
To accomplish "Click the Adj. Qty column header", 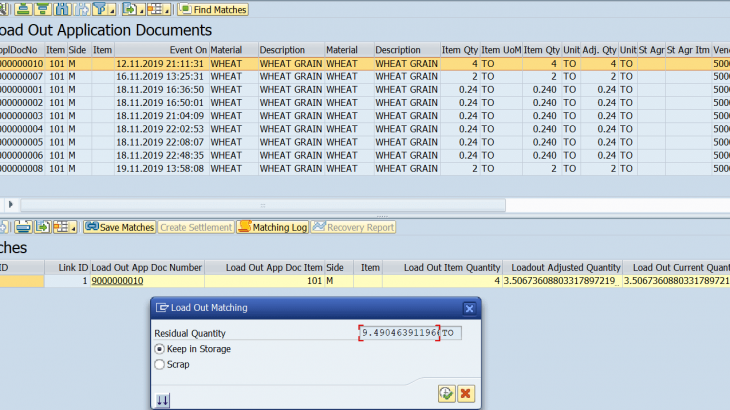I will pos(599,50).
